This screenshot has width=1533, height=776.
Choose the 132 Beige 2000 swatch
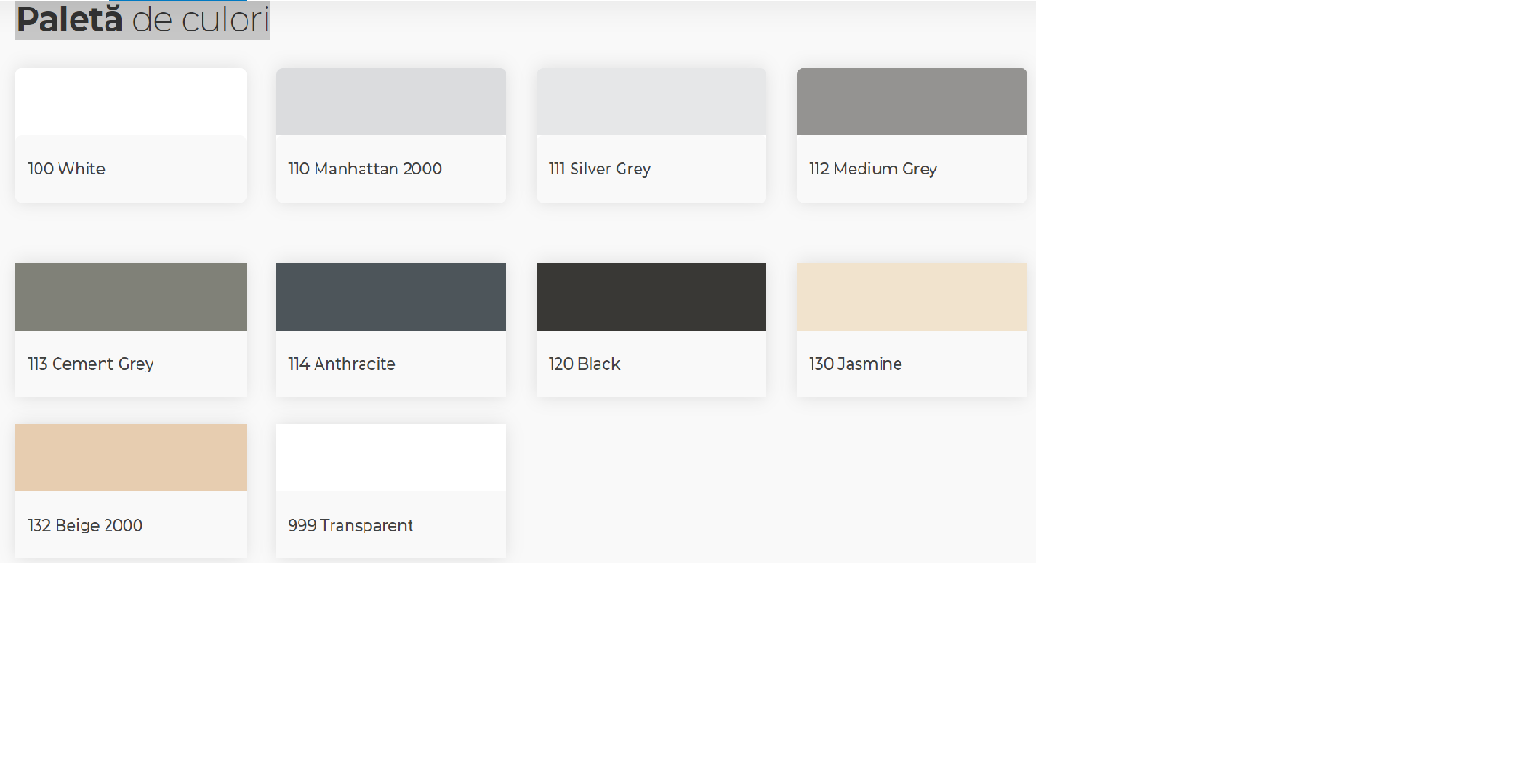point(131,457)
